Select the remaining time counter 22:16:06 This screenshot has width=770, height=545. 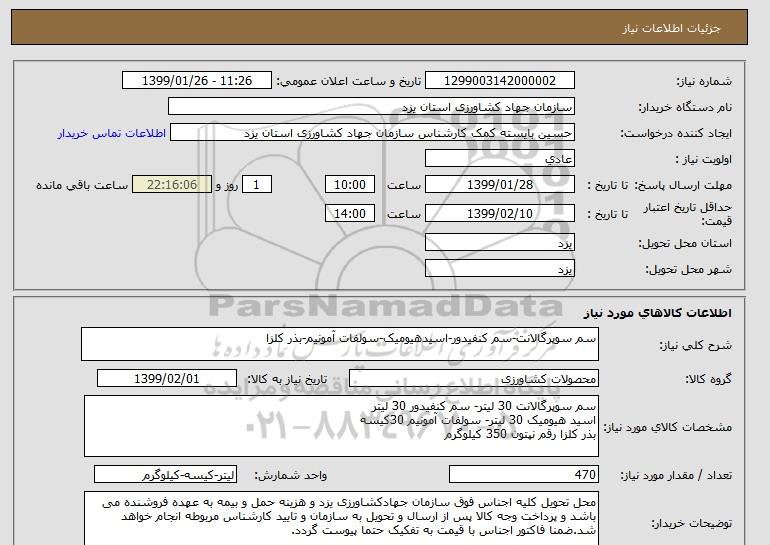[x=172, y=185]
